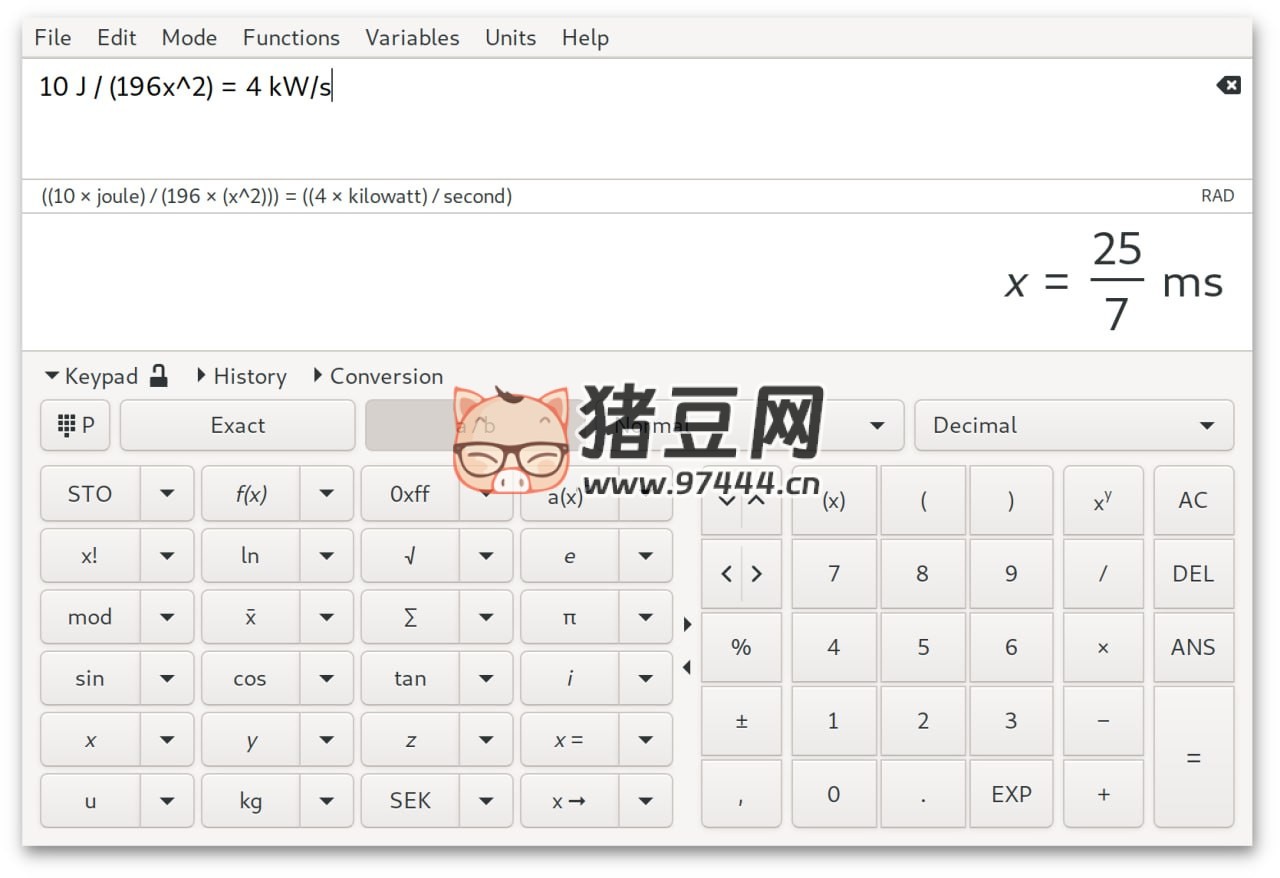Open the programming keypad grid button
This screenshot has height=878, width=1280.
76,426
